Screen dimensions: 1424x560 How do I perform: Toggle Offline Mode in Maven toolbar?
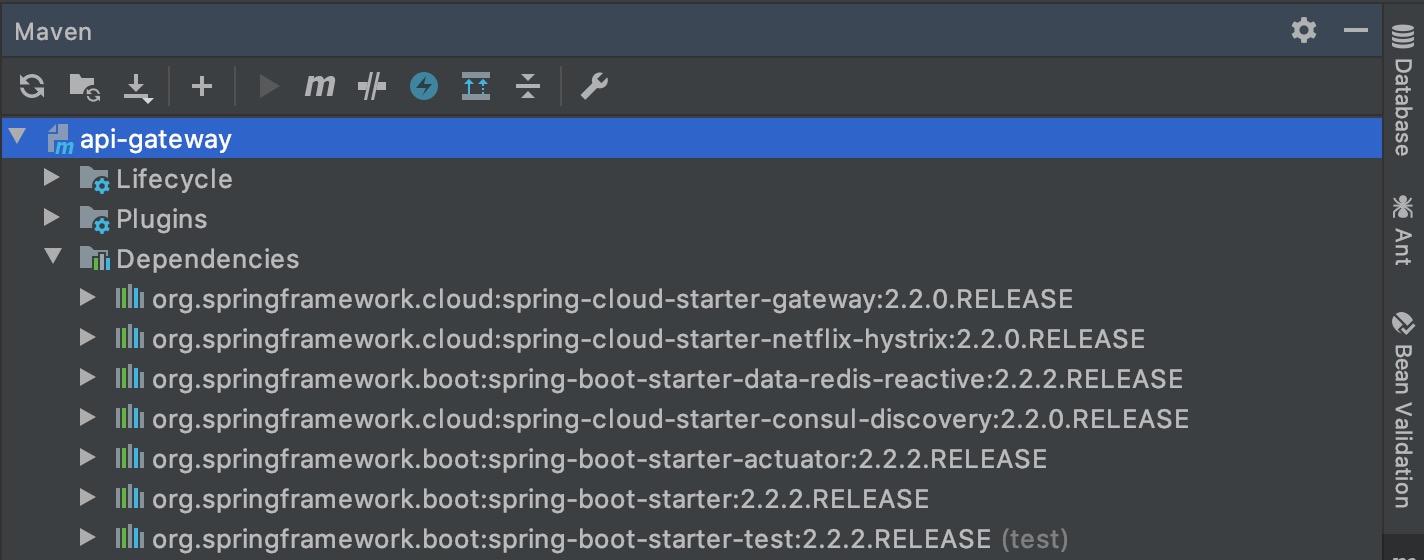pyautogui.click(x=372, y=87)
